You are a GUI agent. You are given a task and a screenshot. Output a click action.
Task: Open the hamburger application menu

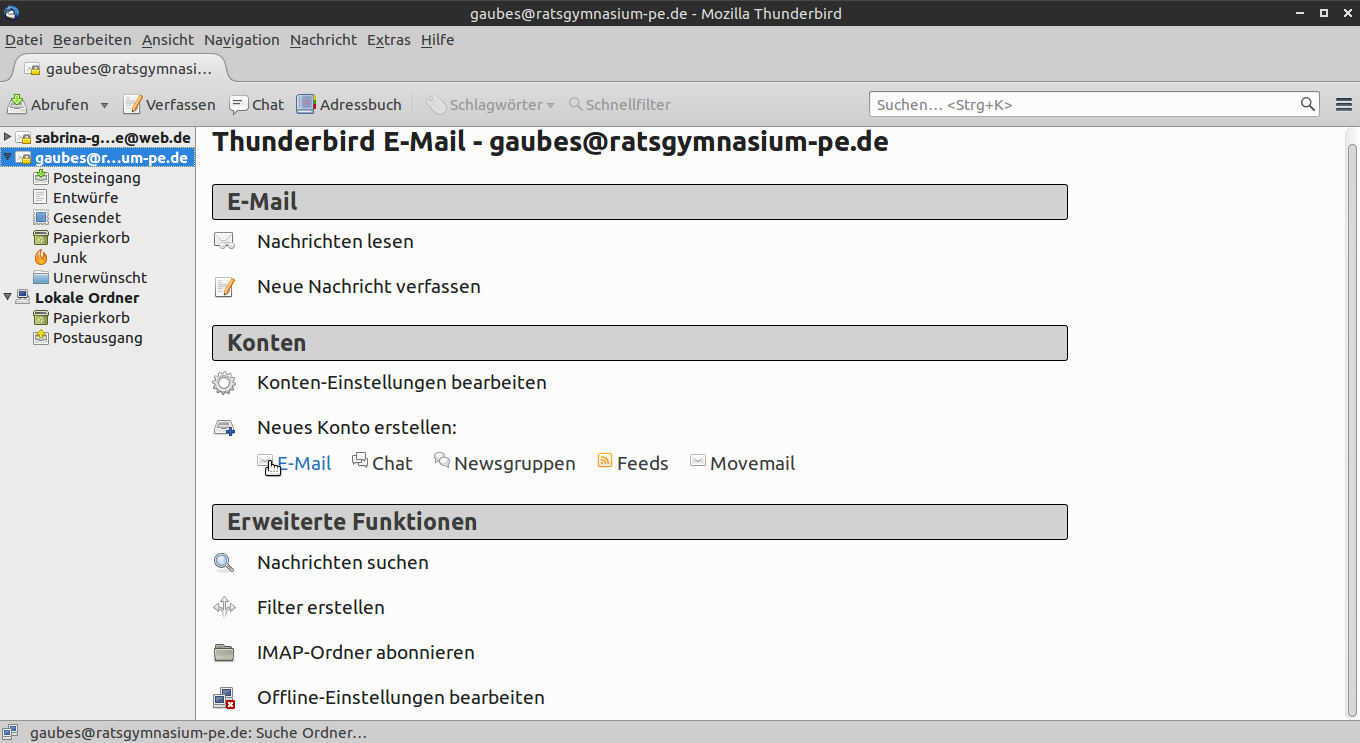coord(1344,104)
